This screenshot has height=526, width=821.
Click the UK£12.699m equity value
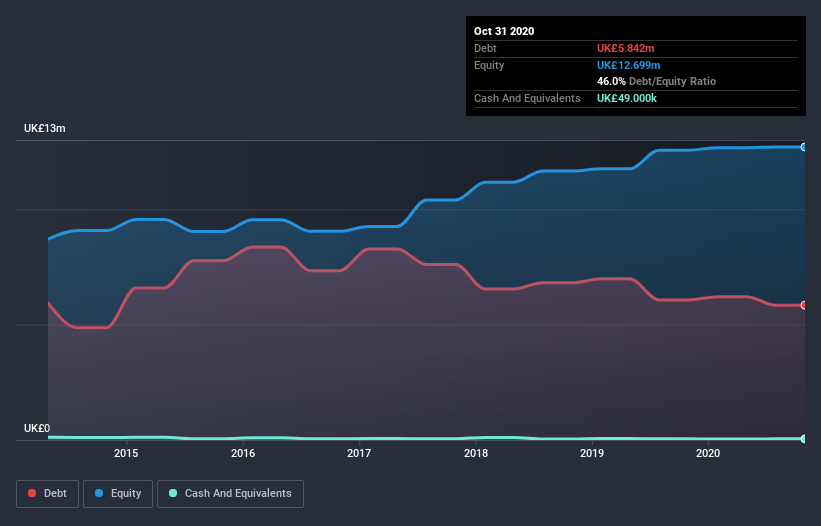(x=628, y=65)
